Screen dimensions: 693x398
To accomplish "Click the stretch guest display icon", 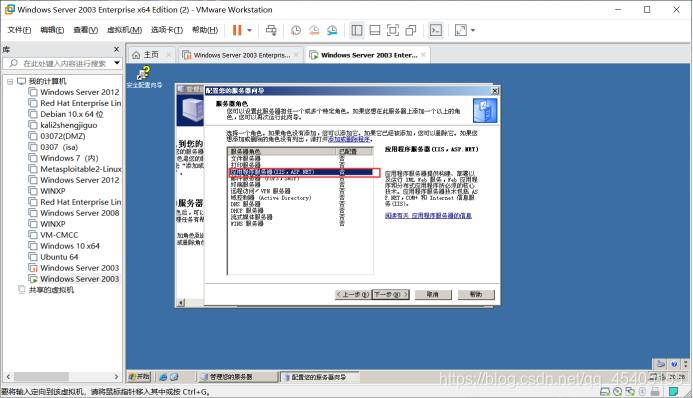I will pyautogui.click(x=461, y=30).
